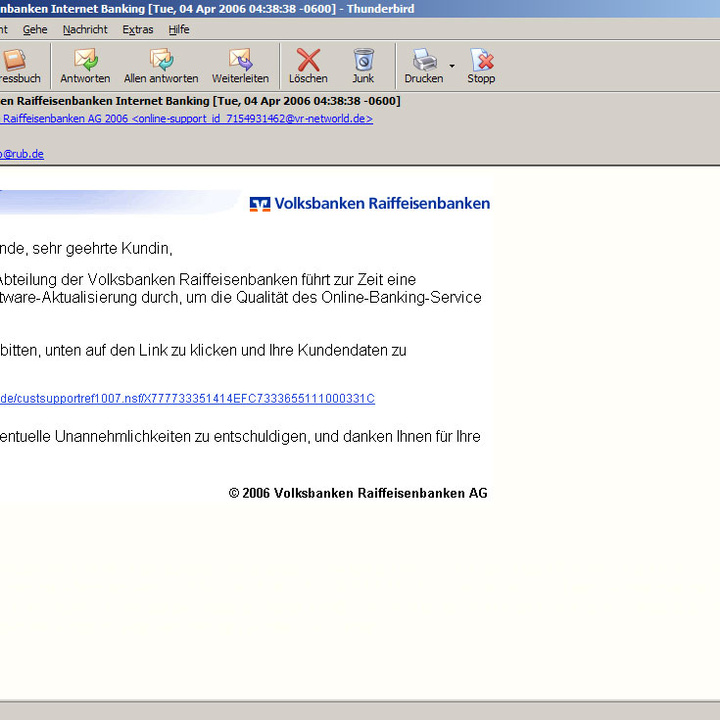This screenshot has height=720, width=720.
Task: Print the email with Drucken
Action: 423,66
